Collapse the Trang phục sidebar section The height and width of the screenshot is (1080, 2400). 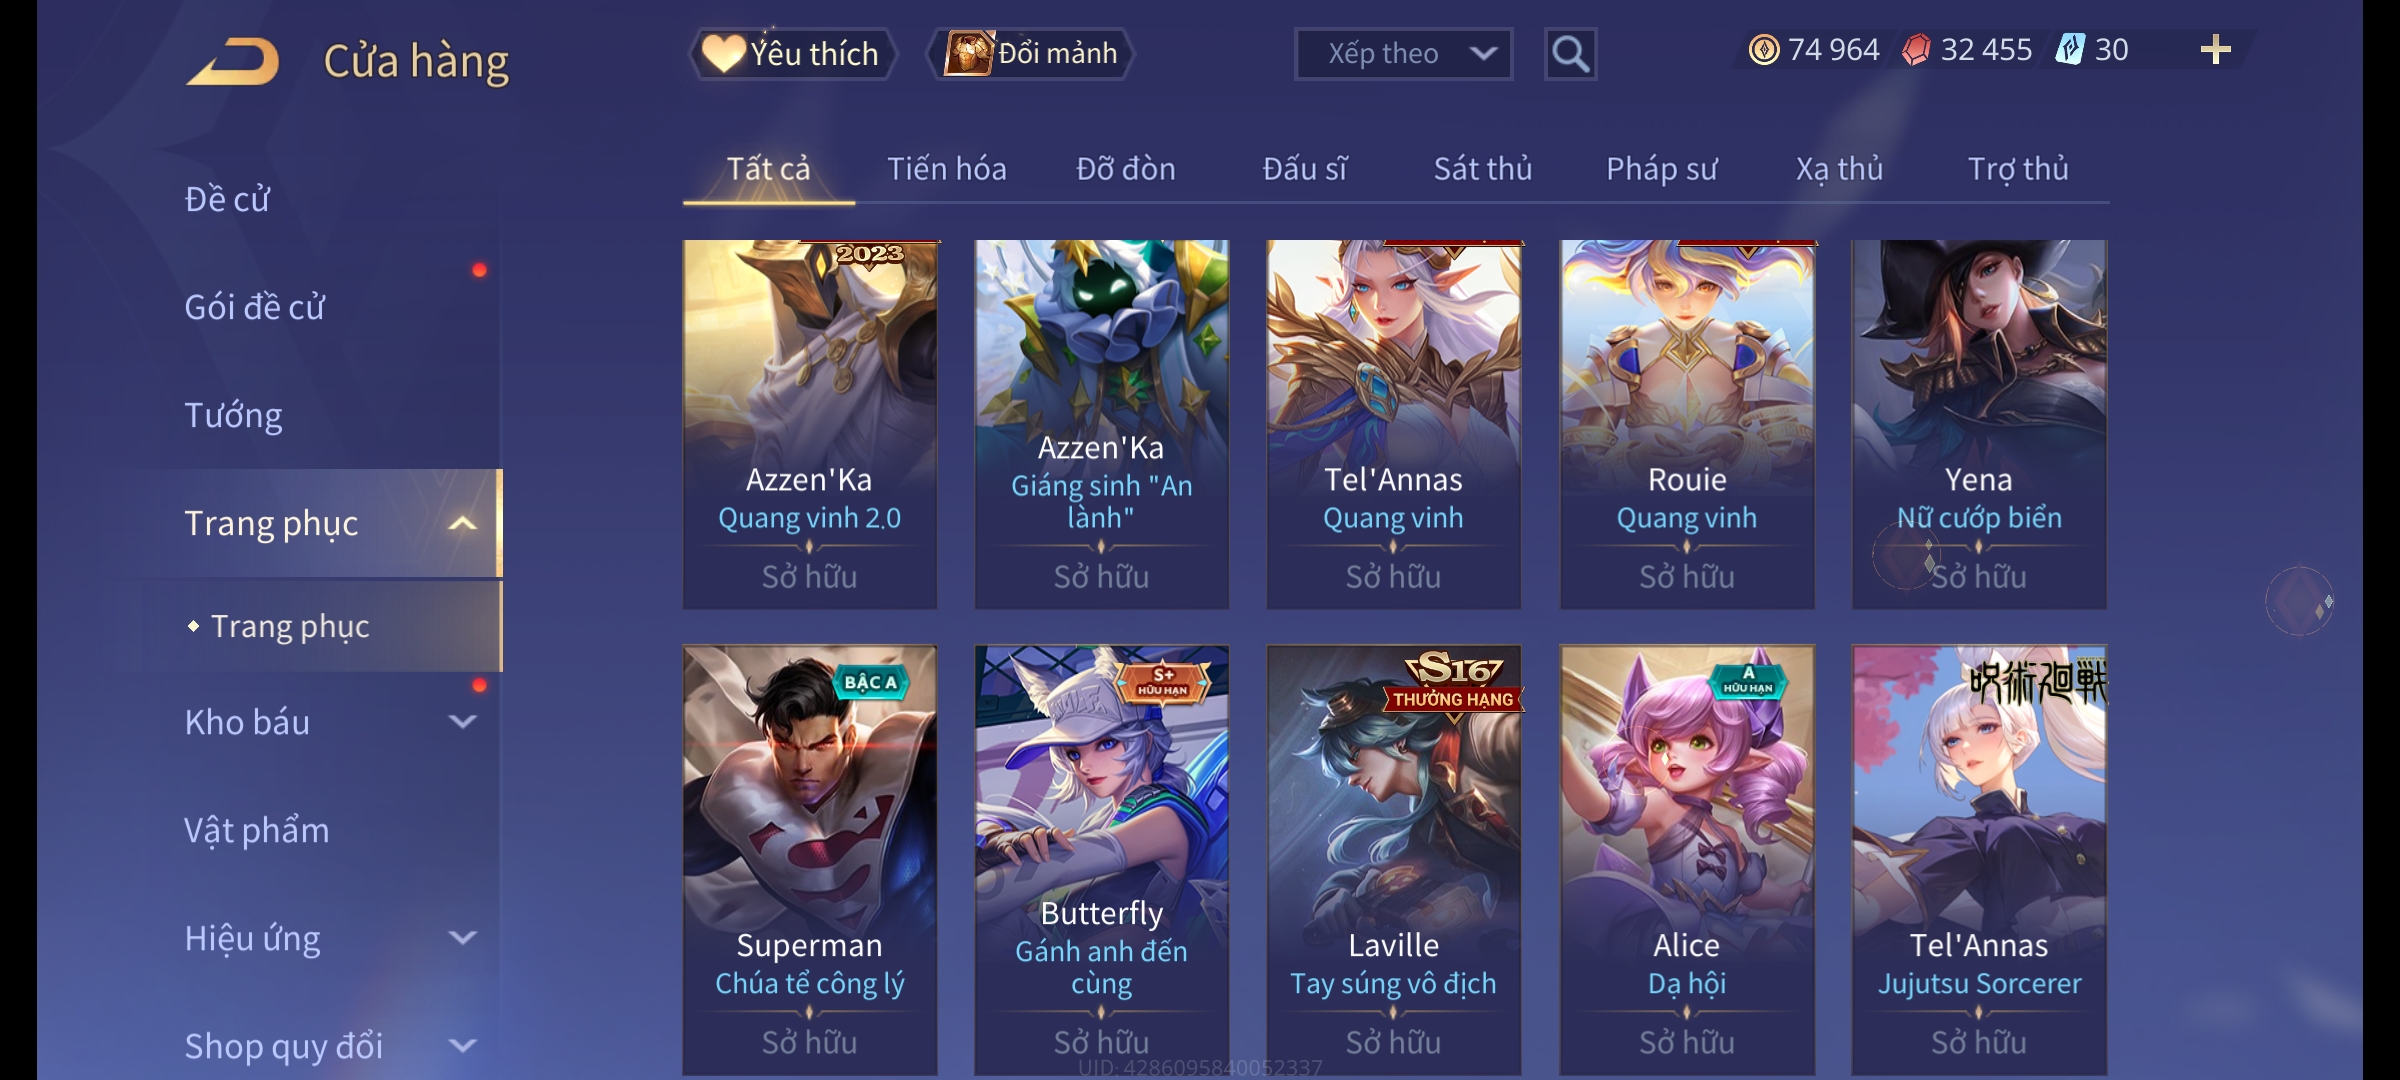coord(462,523)
